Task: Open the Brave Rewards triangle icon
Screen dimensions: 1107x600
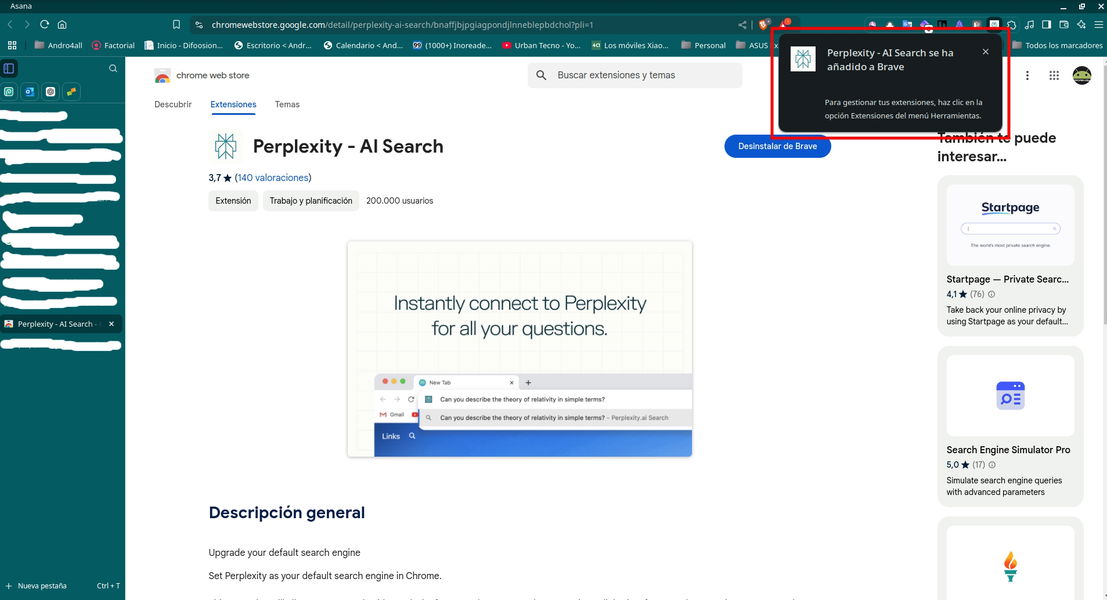Action: click(784, 24)
